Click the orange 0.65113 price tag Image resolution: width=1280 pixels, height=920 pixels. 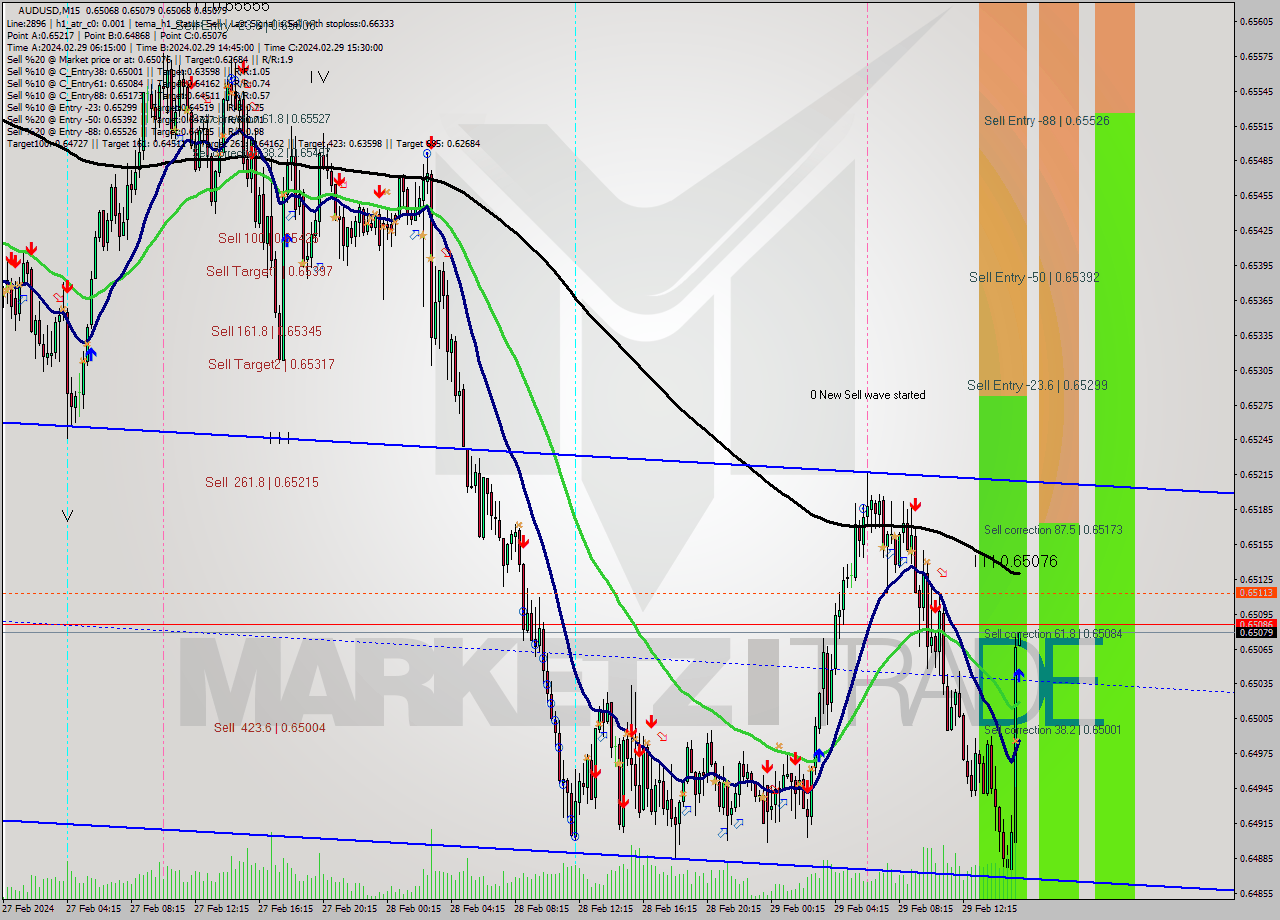(x=1256, y=593)
